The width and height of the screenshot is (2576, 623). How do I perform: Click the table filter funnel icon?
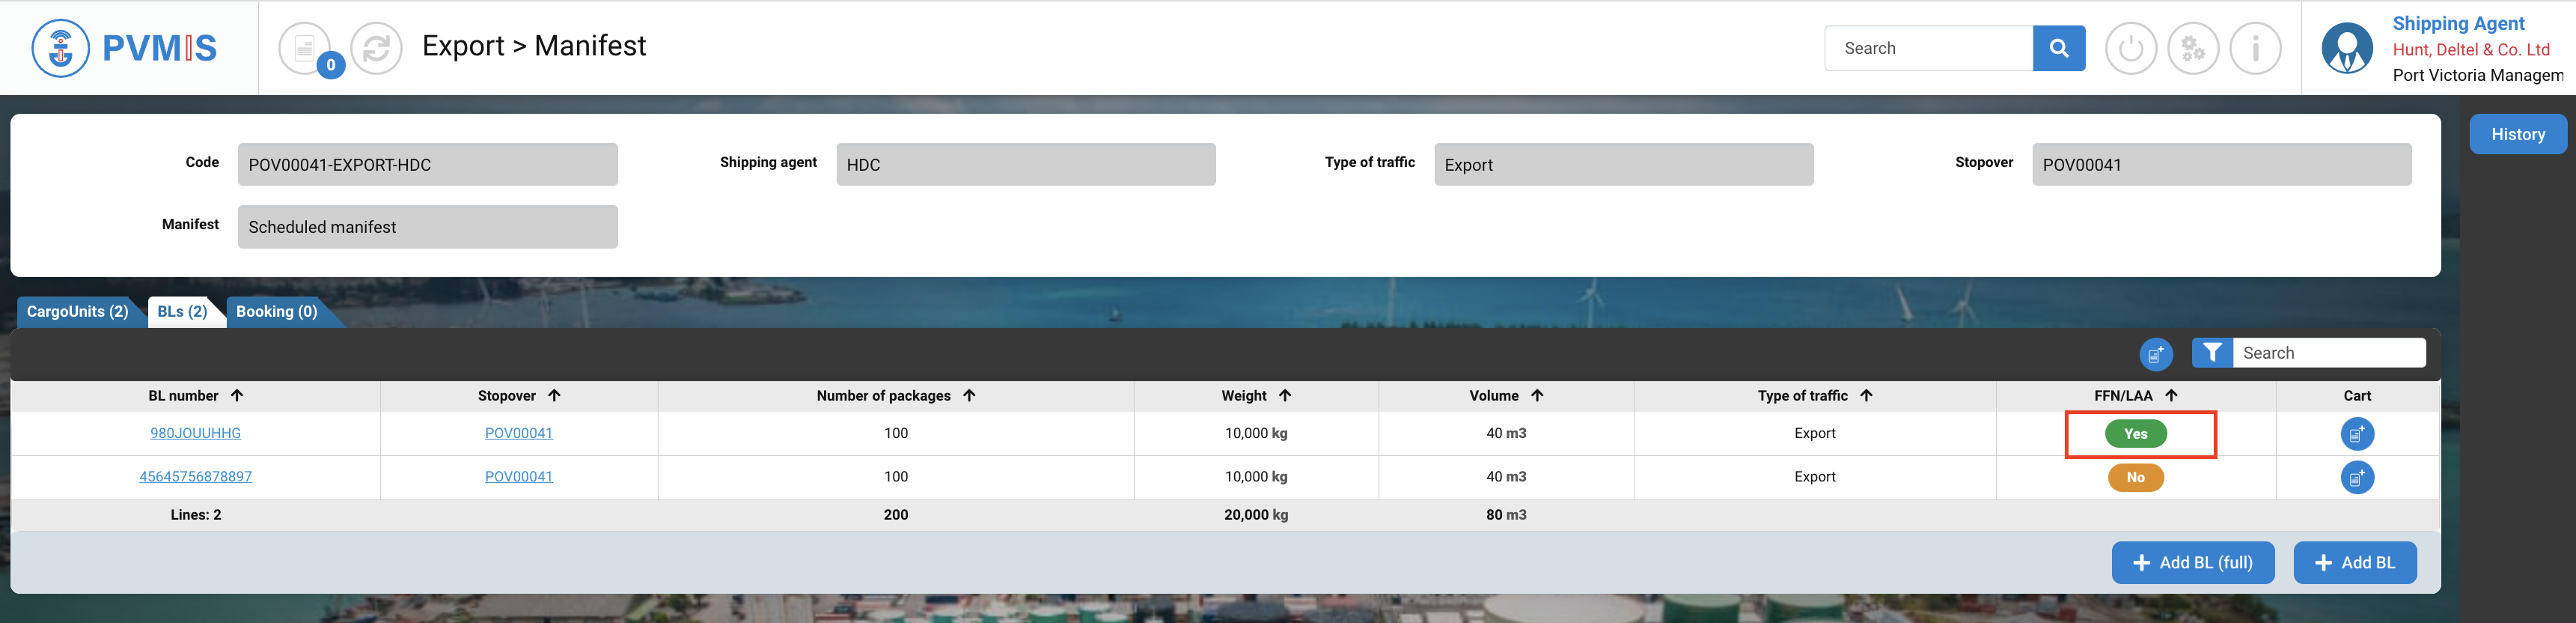pyautogui.click(x=2212, y=353)
